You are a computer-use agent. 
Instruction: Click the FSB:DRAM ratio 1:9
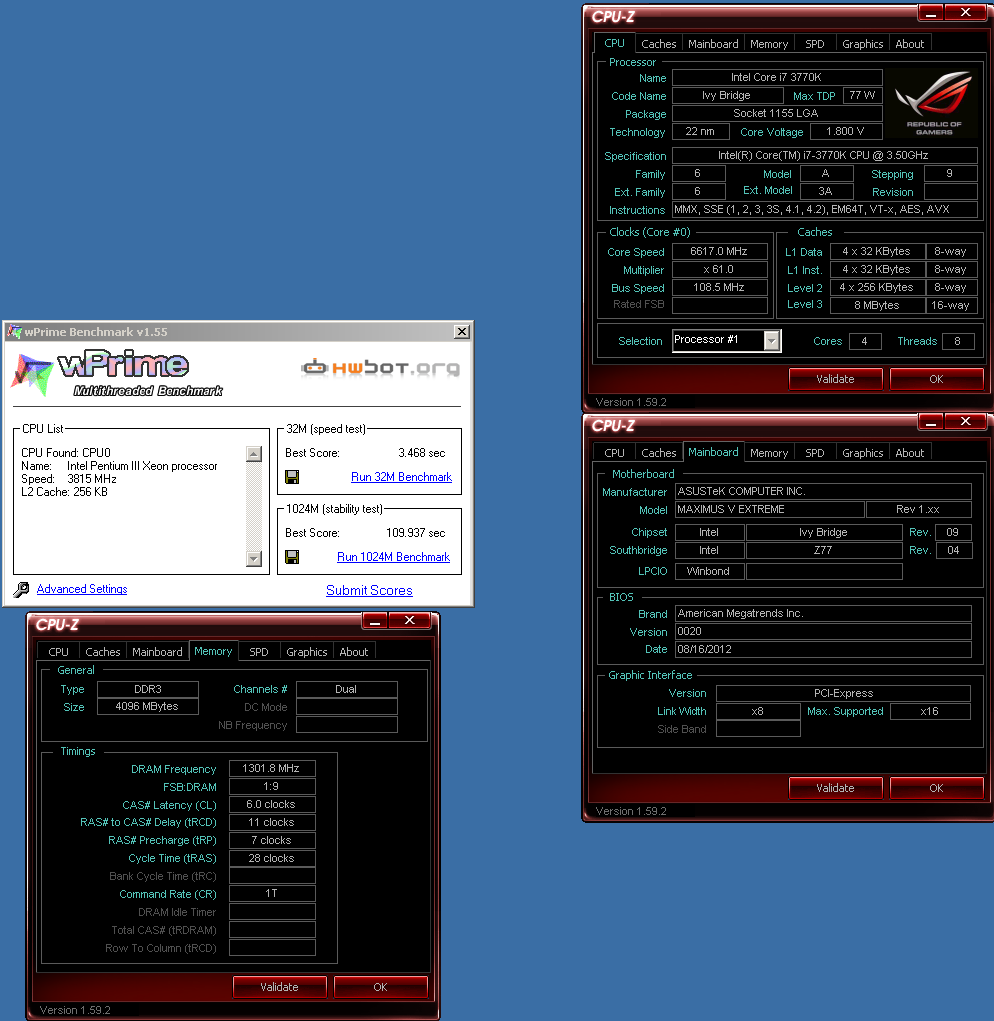272,787
